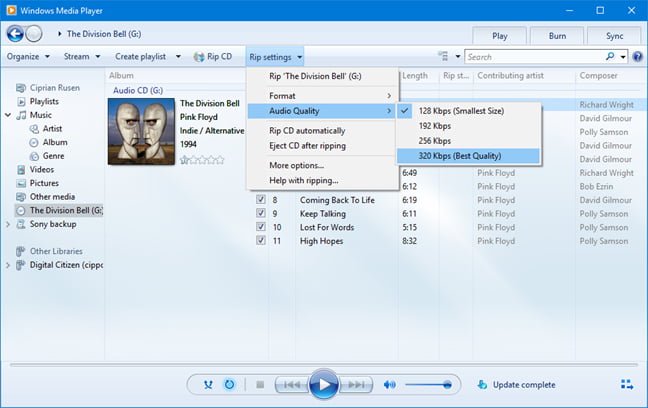Rate album using the star rating

point(202,160)
